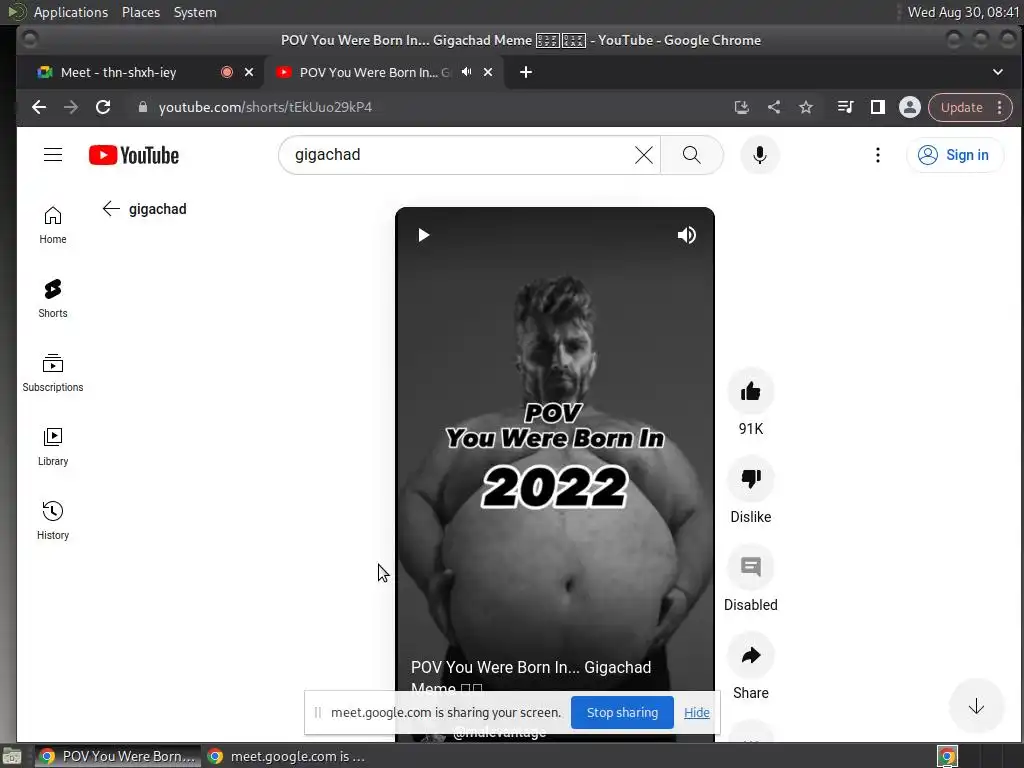Open the System menu
The image size is (1024, 768).
coord(195,12)
